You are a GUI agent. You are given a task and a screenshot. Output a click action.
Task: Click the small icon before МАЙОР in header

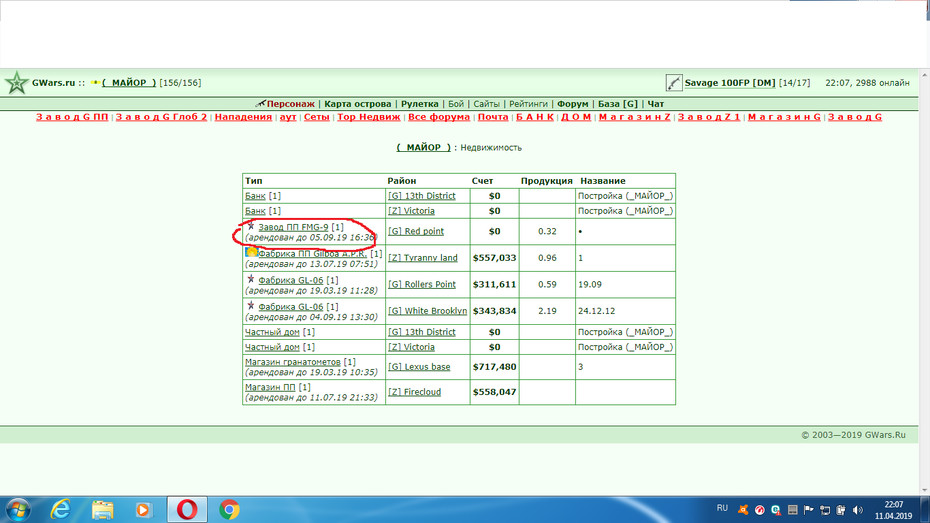click(x=95, y=83)
